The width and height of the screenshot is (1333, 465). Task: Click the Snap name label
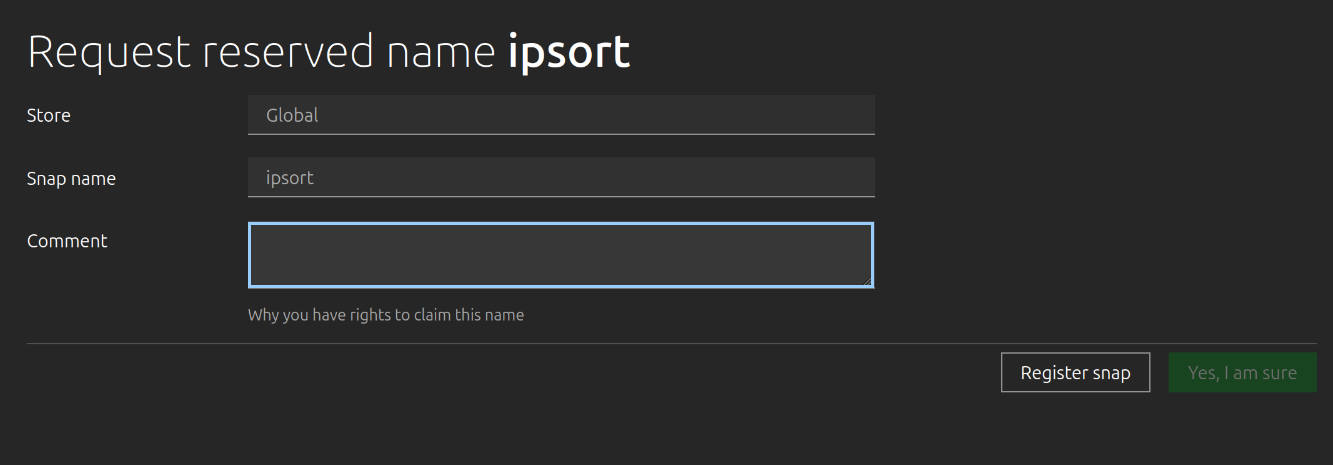point(71,179)
